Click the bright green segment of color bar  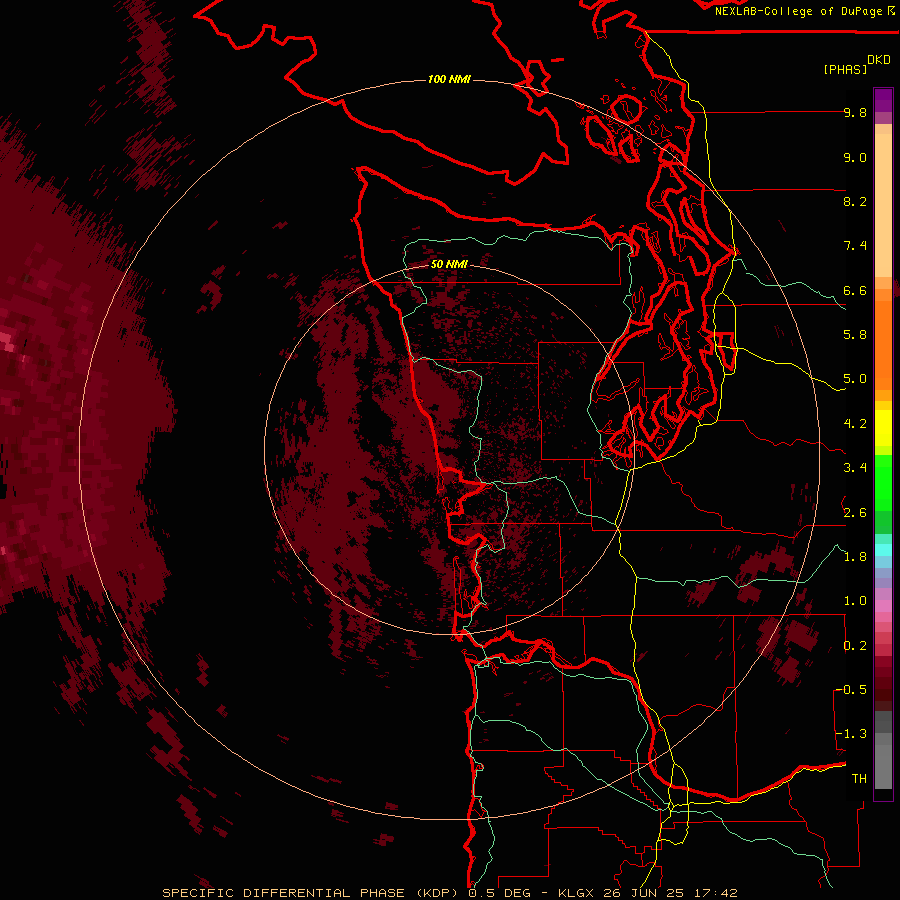(883, 483)
